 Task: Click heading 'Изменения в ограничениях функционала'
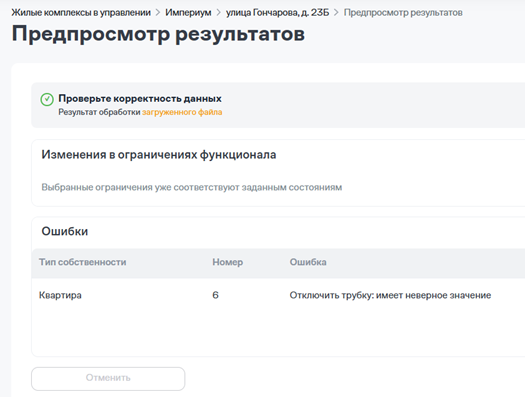(159, 155)
